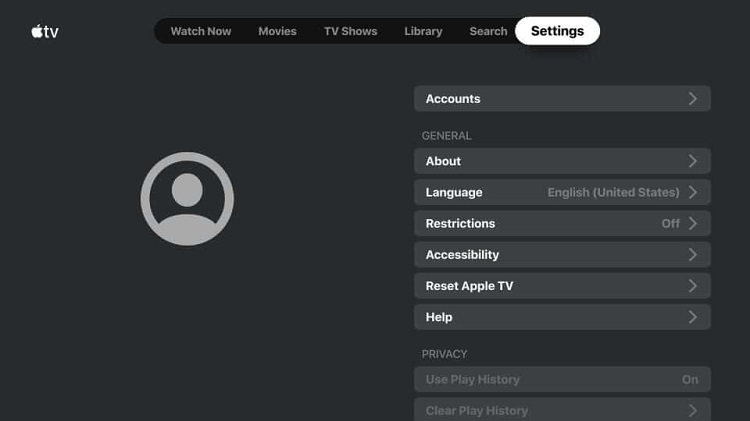The width and height of the screenshot is (750, 421).
Task: Select the user profile avatar icon
Action: click(x=187, y=199)
